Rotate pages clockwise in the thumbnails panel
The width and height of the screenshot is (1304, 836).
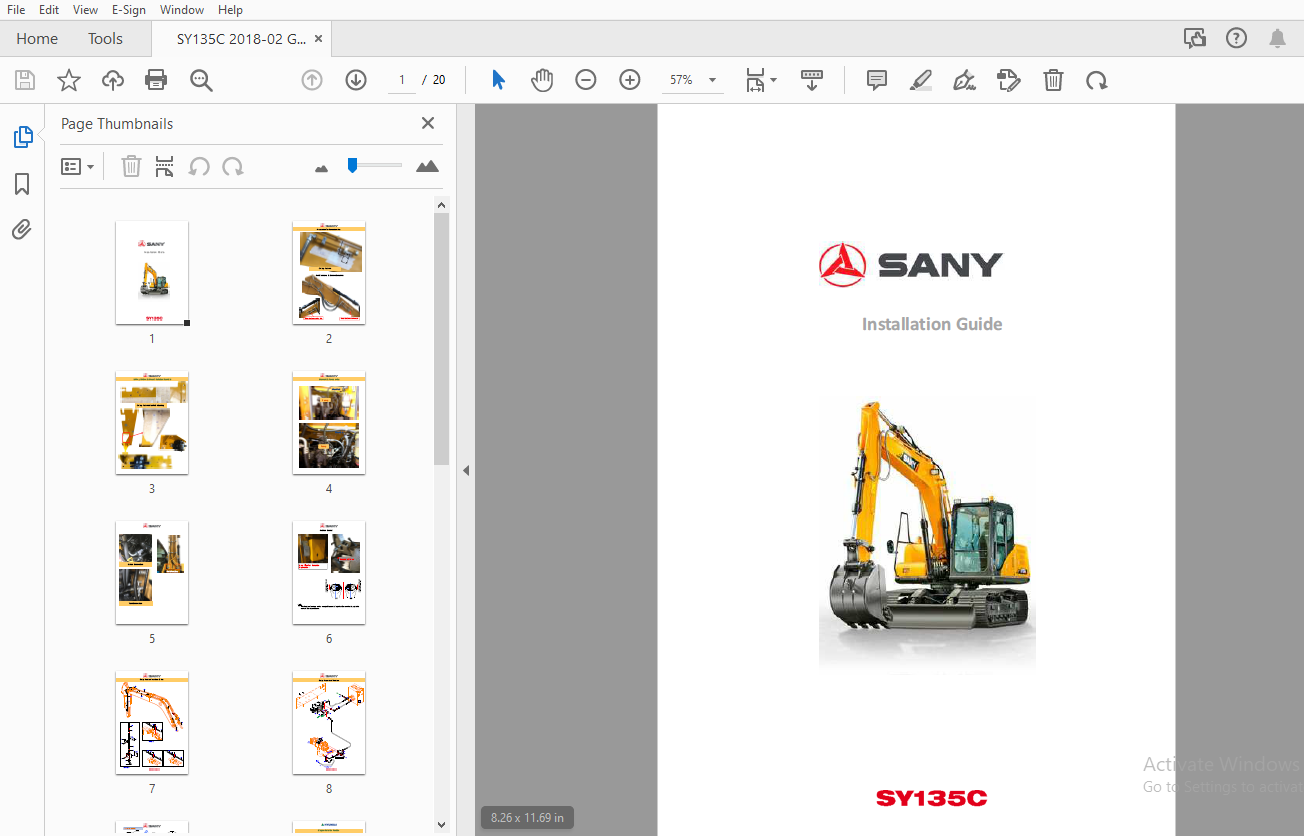tap(233, 166)
